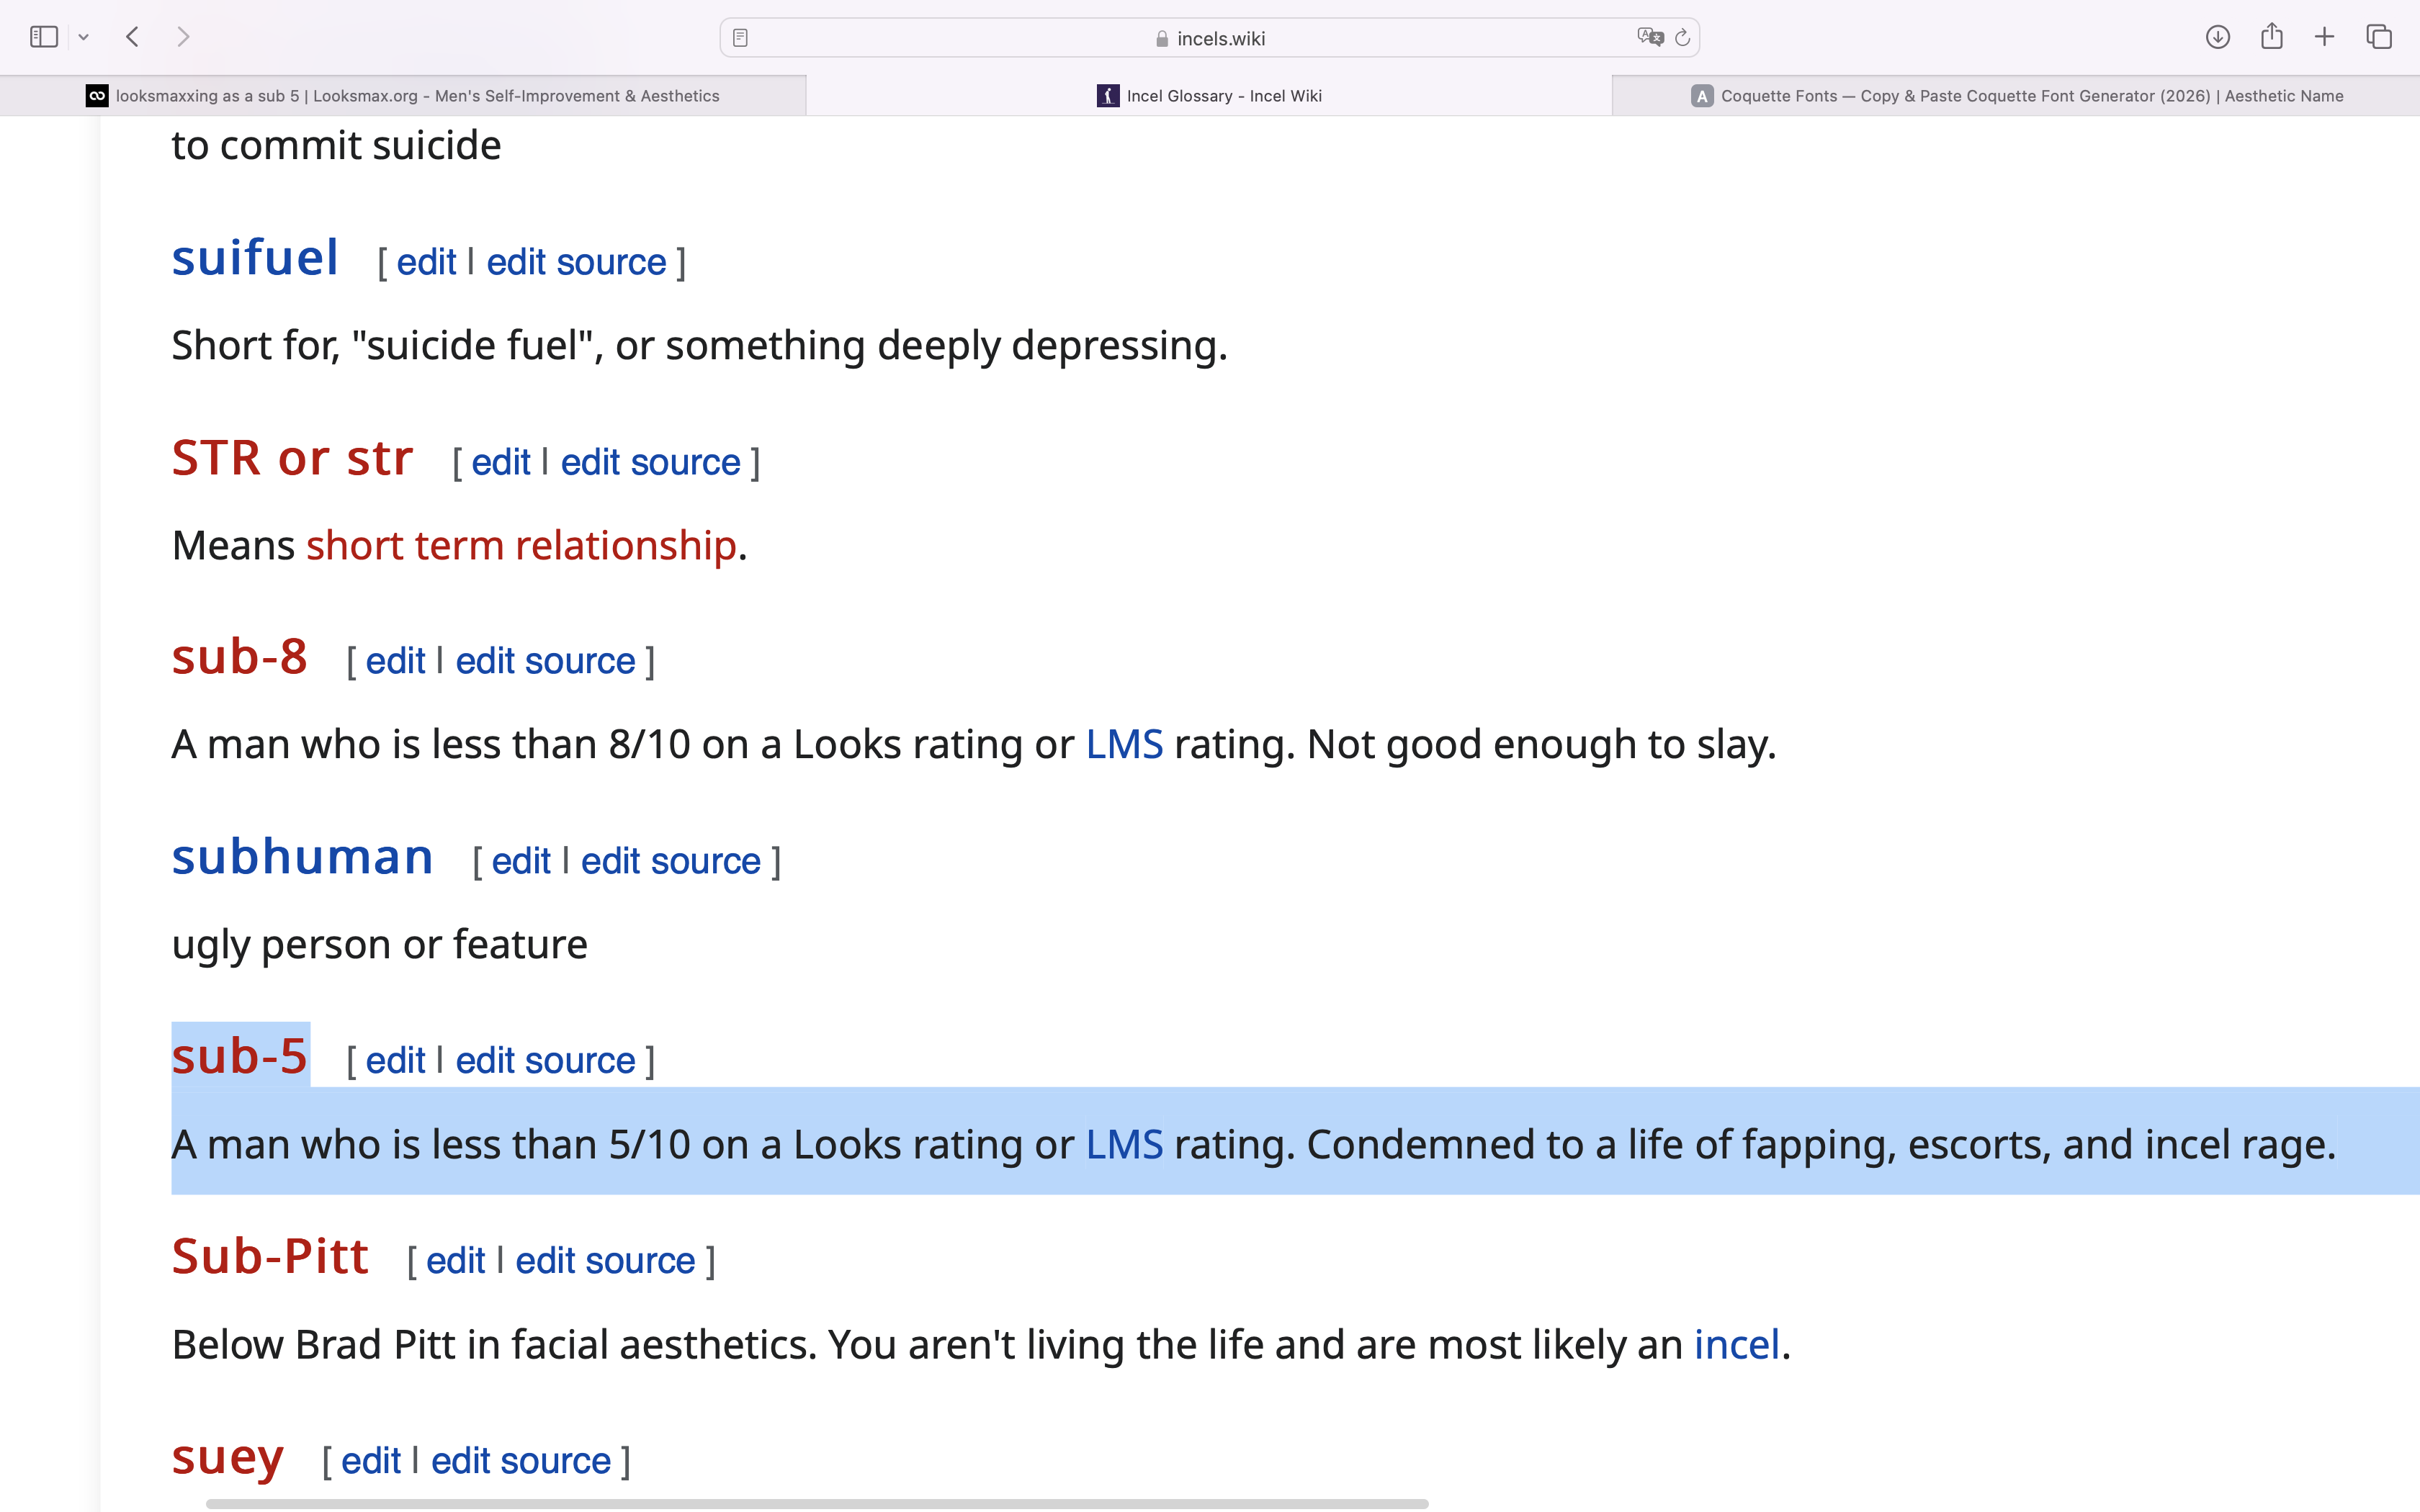Image resolution: width=2420 pixels, height=1512 pixels.
Task: Click the translate page icon
Action: pos(1650,37)
